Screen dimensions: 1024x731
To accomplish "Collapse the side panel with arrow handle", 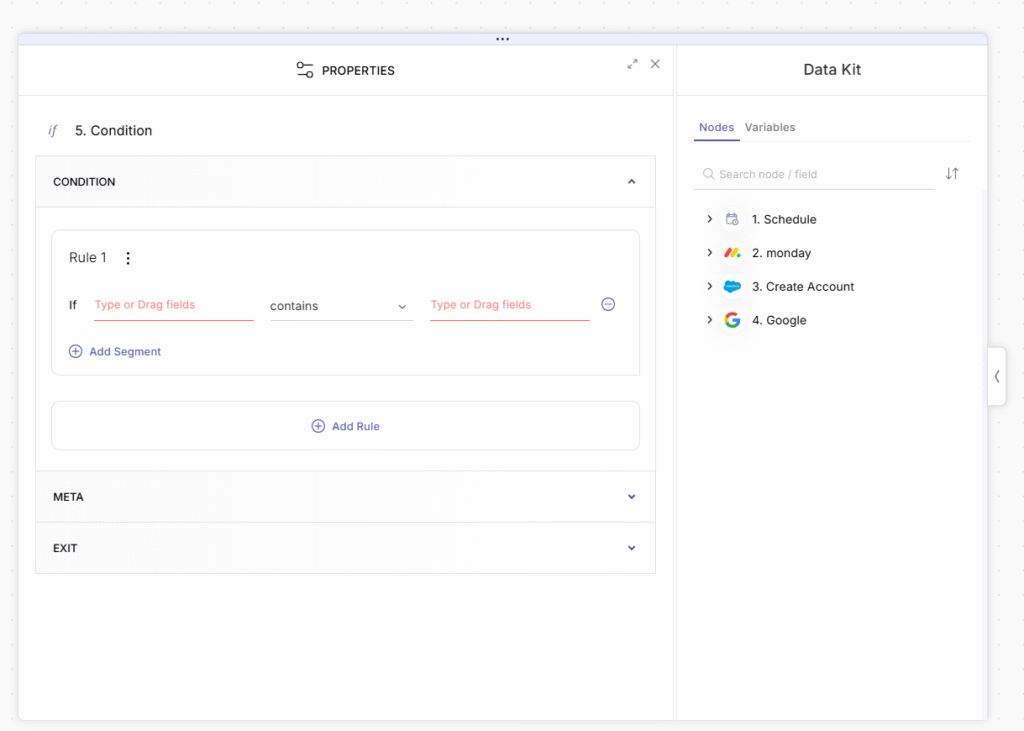I will 997,376.
